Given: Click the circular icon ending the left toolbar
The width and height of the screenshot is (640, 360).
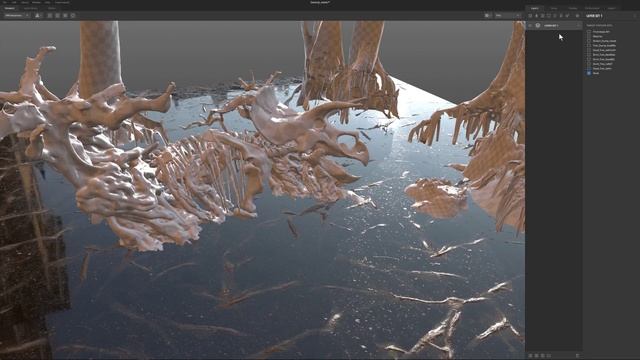Looking at the screenshot, I should coord(73,16).
